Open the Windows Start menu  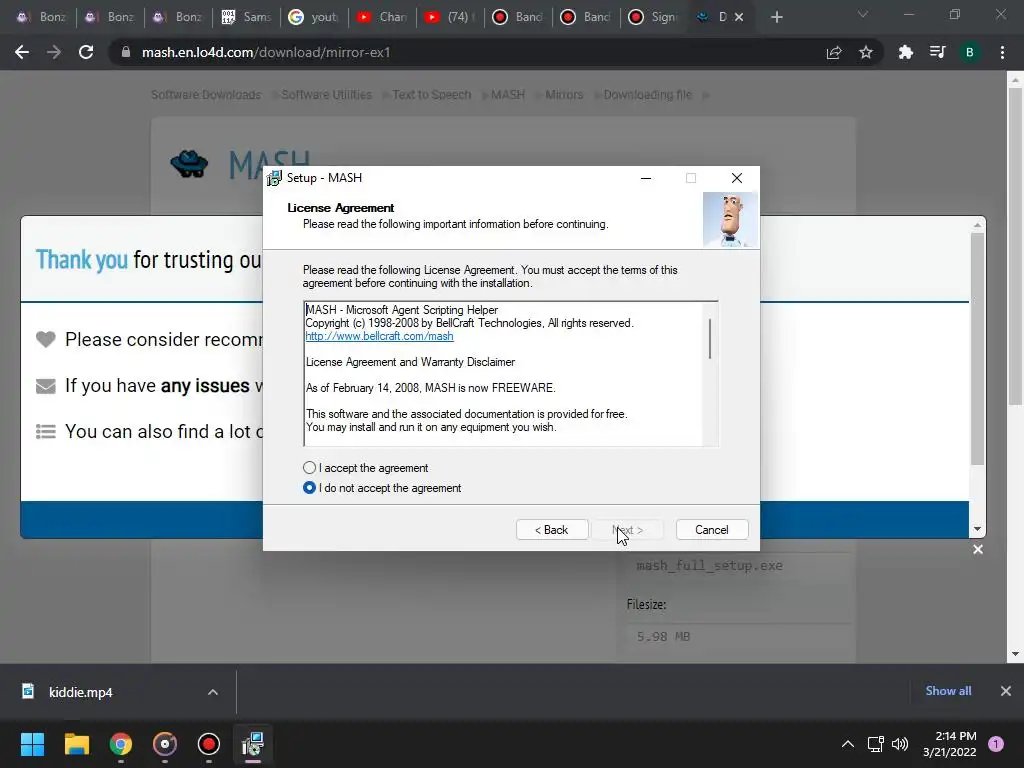[32, 744]
